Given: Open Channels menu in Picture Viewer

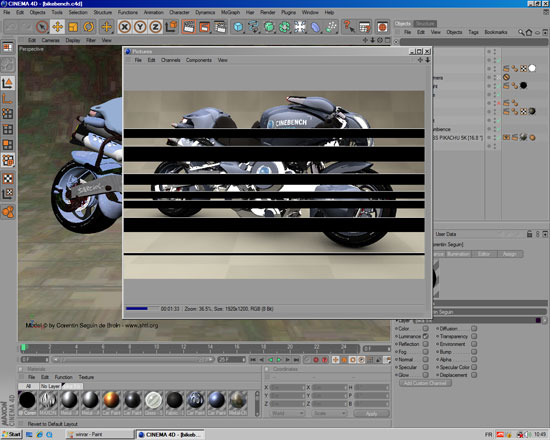Looking at the screenshot, I should tap(170, 60).
